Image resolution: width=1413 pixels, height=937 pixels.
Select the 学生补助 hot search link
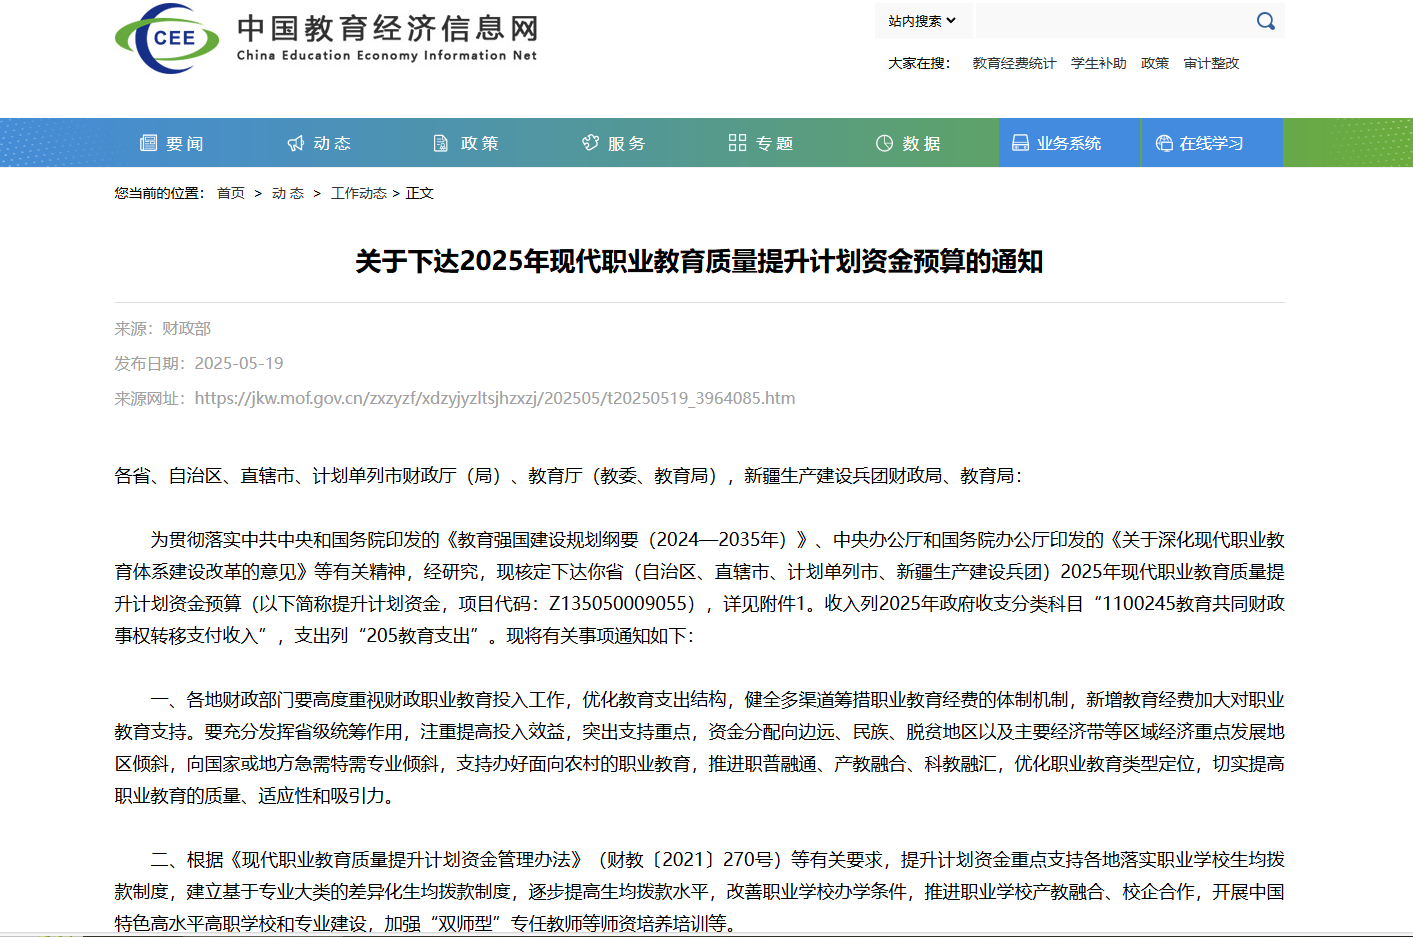point(1098,63)
